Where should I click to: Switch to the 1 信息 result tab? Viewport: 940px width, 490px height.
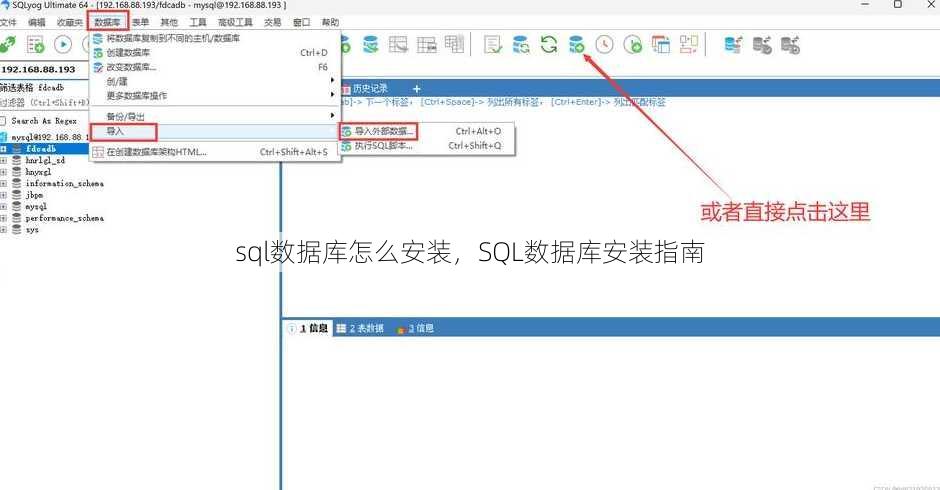308,328
